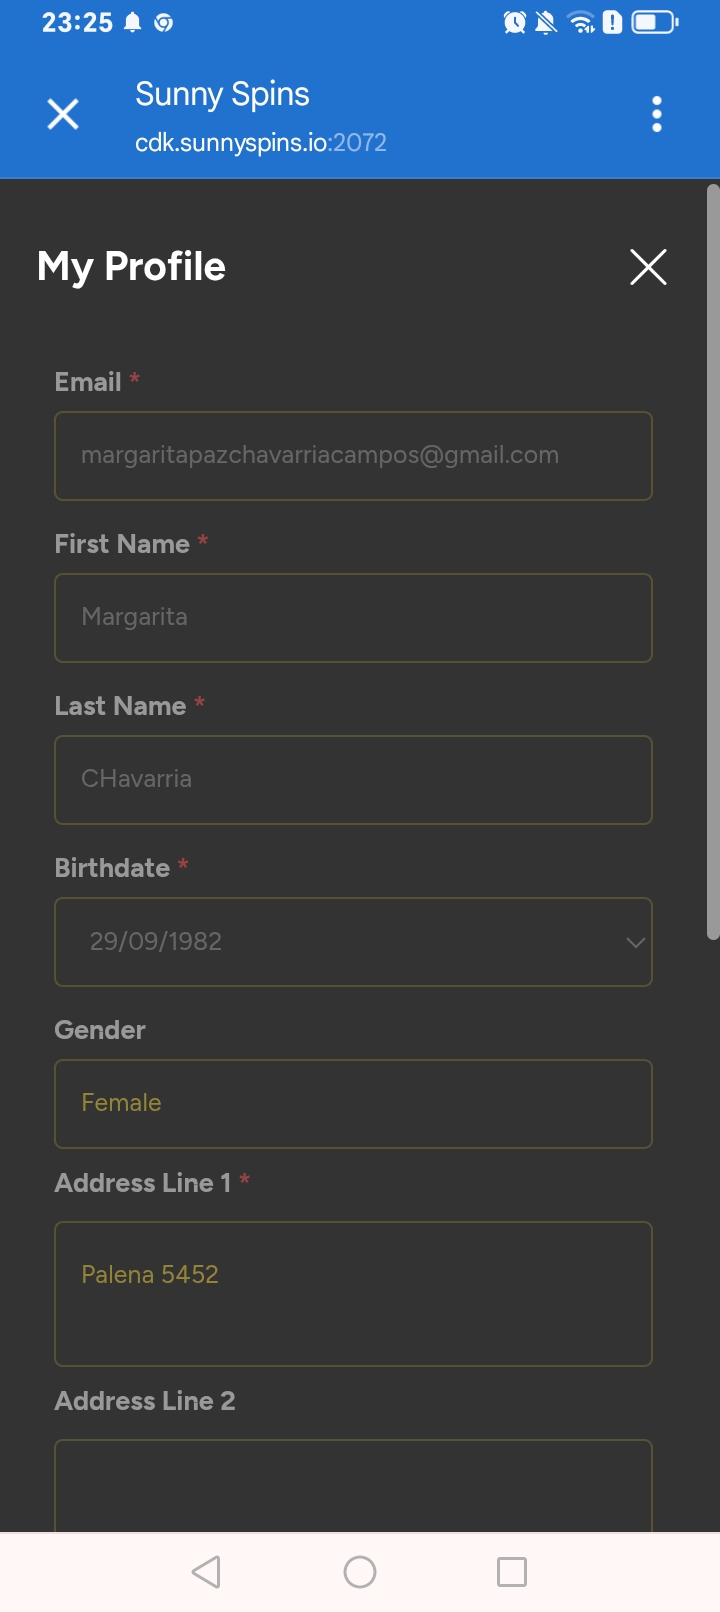
Task: Click the page vertical scrollbar
Action: point(712,560)
